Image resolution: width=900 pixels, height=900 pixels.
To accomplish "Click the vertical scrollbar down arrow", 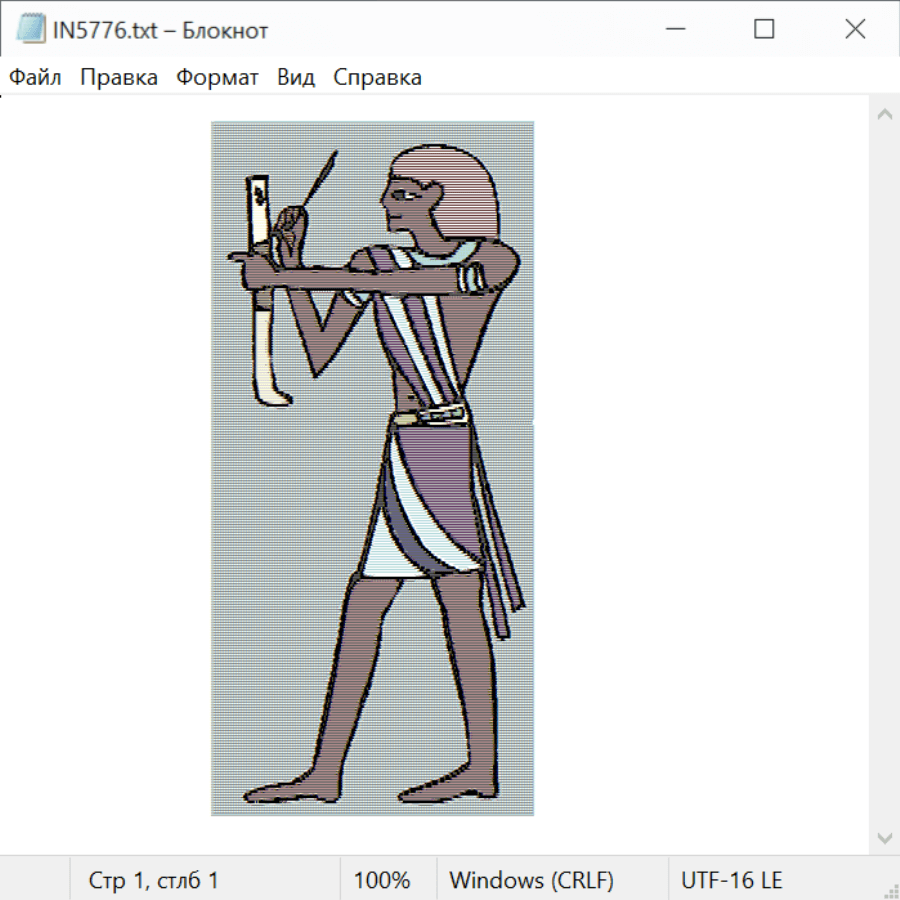I will (884, 837).
